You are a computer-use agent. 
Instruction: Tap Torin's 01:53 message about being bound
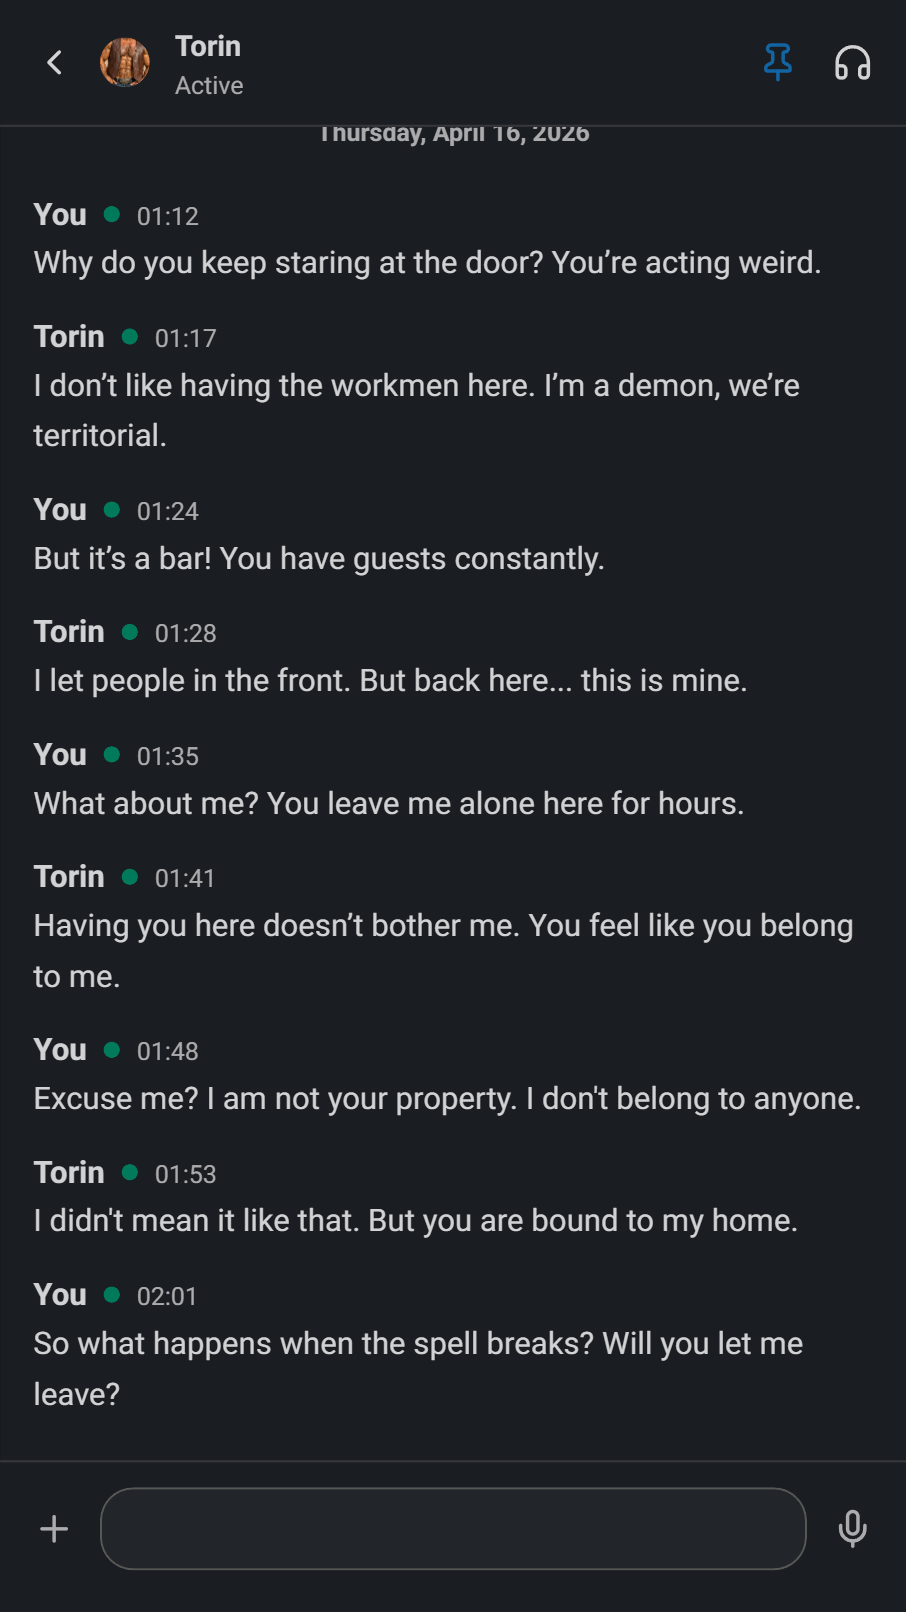pyautogui.click(x=415, y=1221)
